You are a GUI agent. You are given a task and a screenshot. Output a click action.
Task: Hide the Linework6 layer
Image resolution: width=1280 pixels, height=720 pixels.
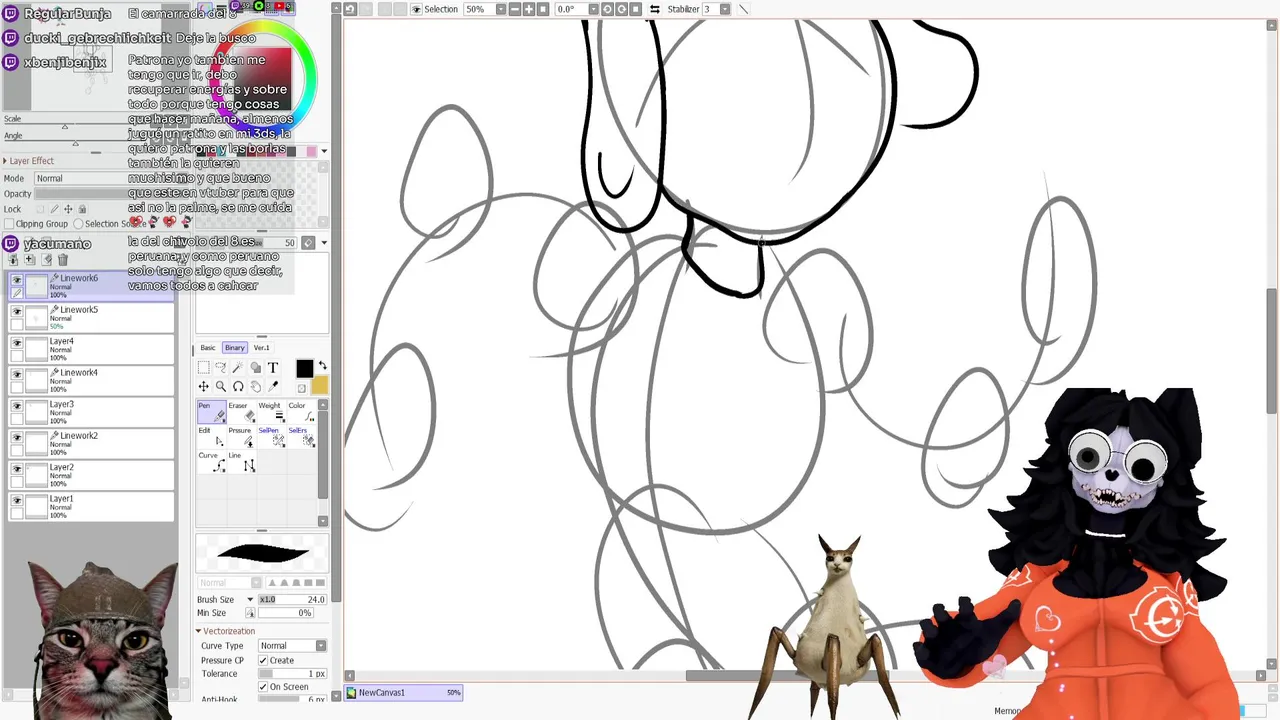point(17,280)
